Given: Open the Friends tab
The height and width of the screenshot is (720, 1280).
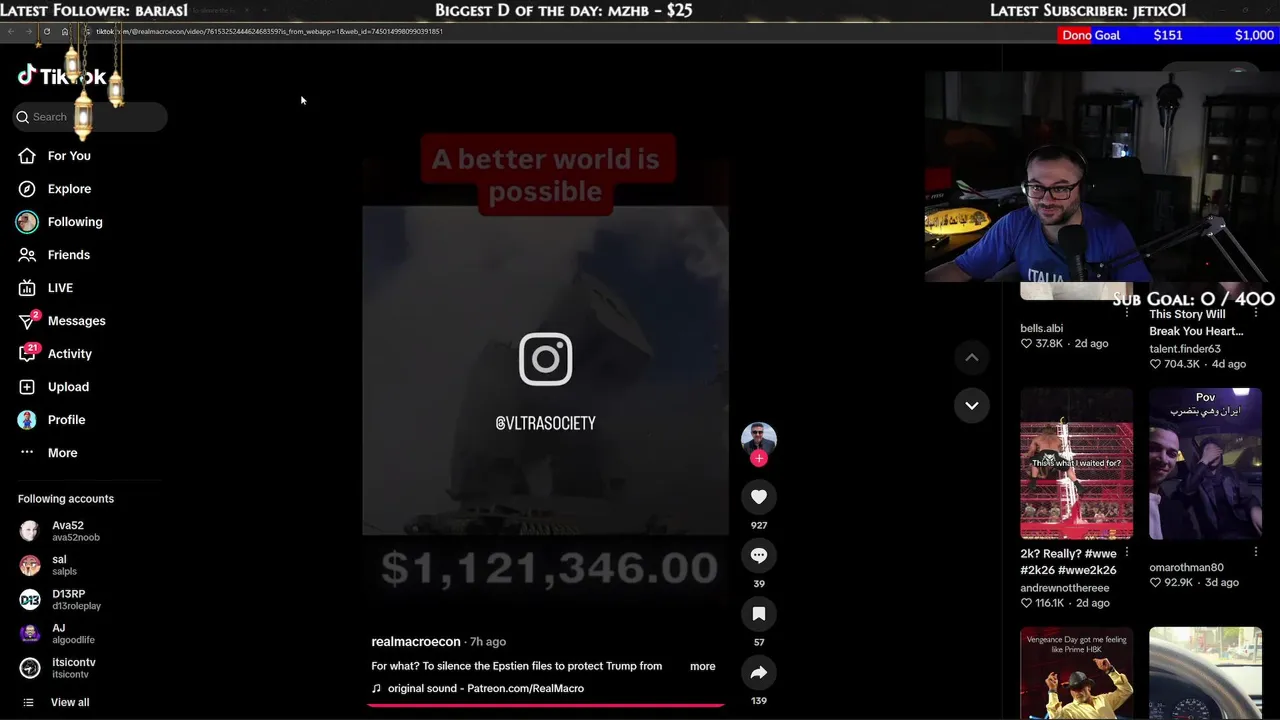Looking at the screenshot, I should (54, 255).
